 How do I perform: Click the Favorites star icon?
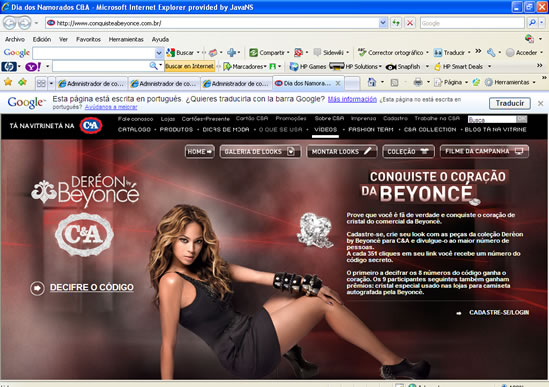pyautogui.click(x=8, y=83)
